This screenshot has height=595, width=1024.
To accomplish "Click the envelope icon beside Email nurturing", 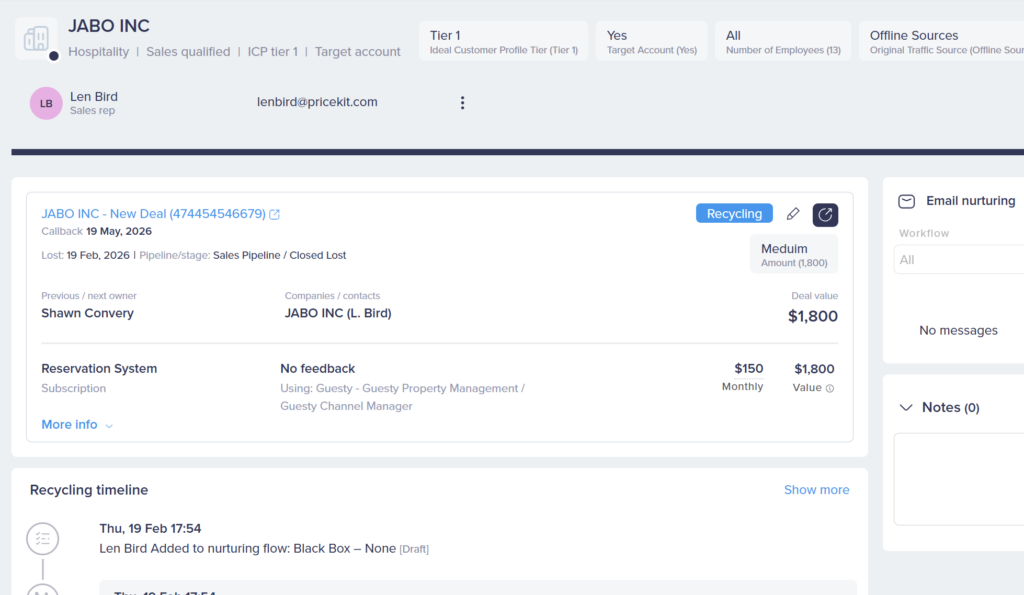I will point(906,201).
